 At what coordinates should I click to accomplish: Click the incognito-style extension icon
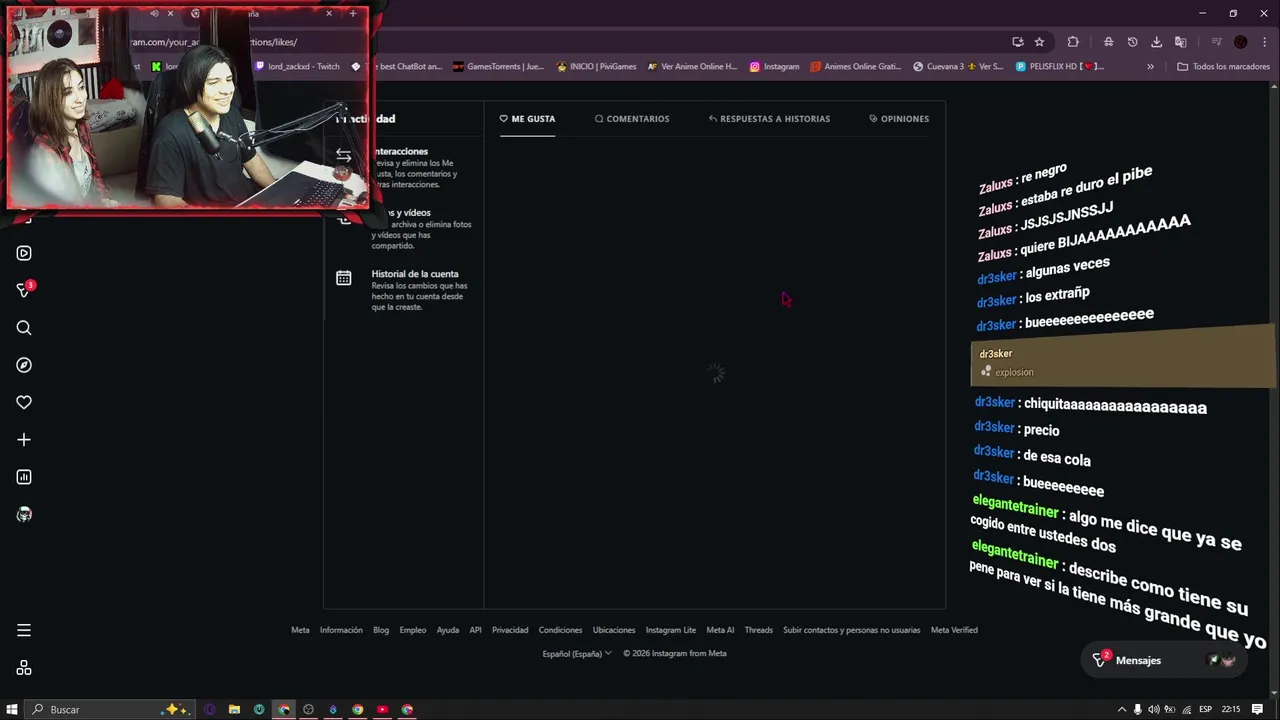[x=1108, y=42]
